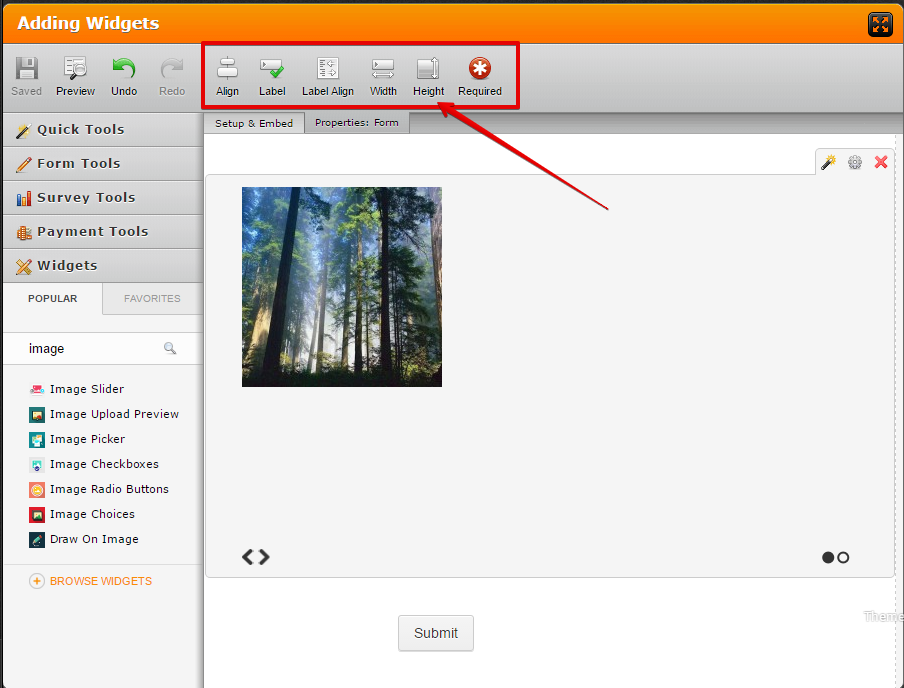Add the Image Upload Preview widget
904x688 pixels.
104,414
